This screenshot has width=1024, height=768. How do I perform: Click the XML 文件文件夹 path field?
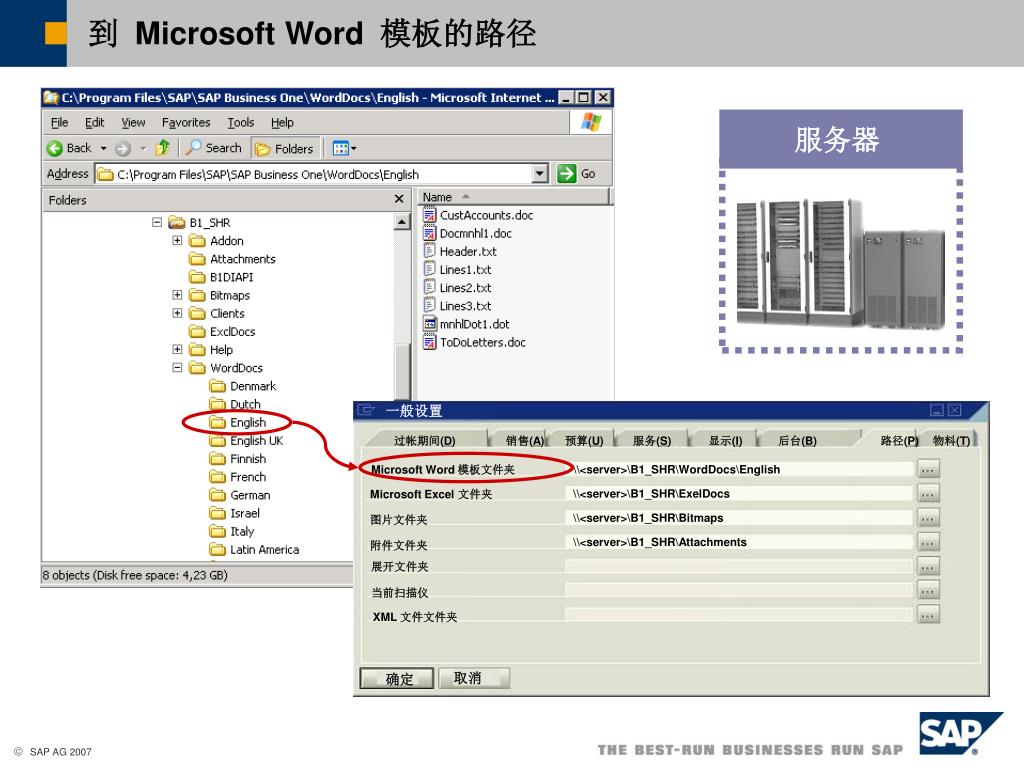point(739,615)
